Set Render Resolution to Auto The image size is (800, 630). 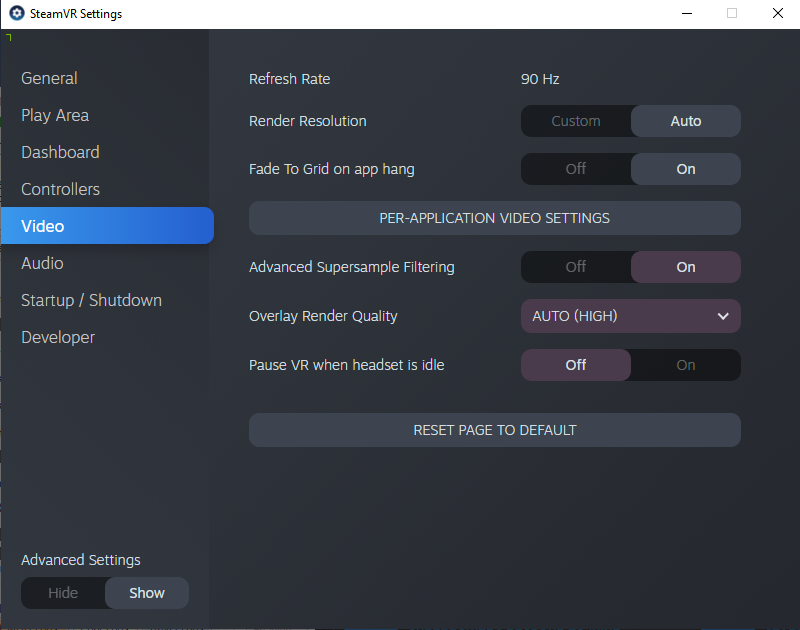point(686,121)
